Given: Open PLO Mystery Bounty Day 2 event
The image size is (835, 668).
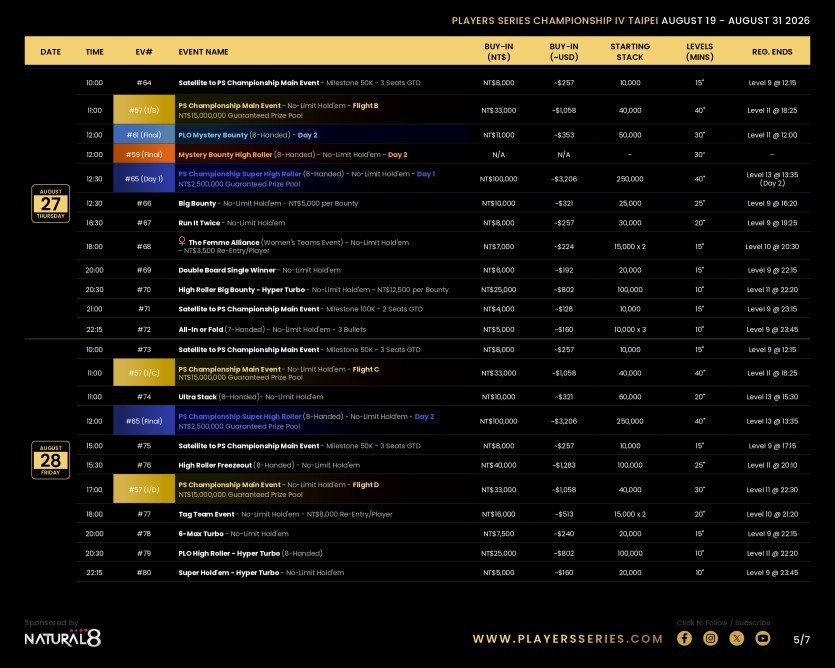Looking at the screenshot, I should (248, 135).
